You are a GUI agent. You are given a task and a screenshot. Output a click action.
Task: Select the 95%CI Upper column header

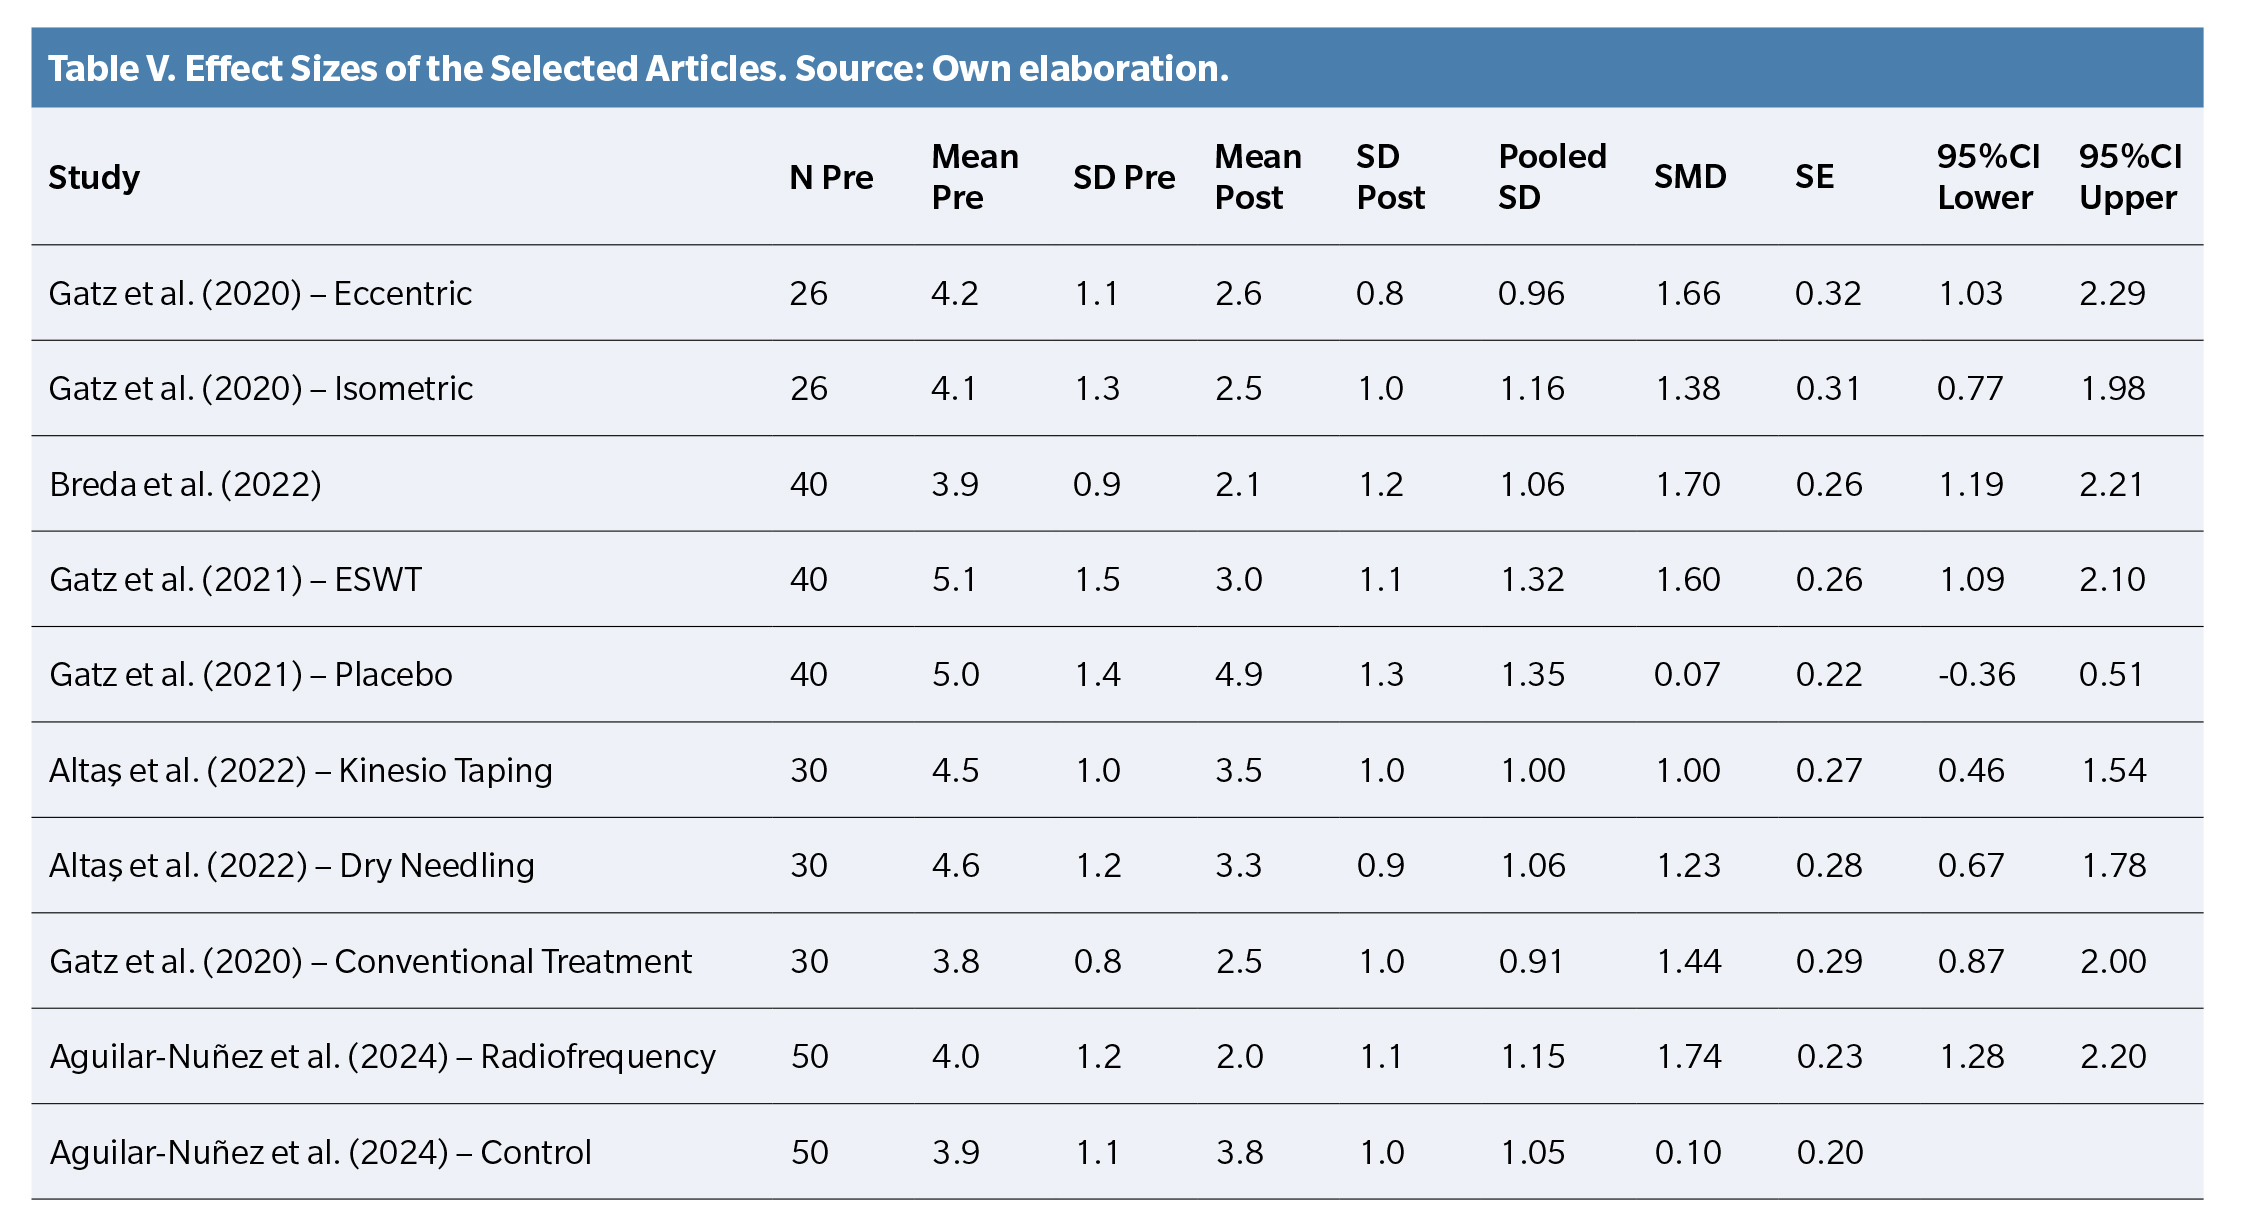[2130, 177]
